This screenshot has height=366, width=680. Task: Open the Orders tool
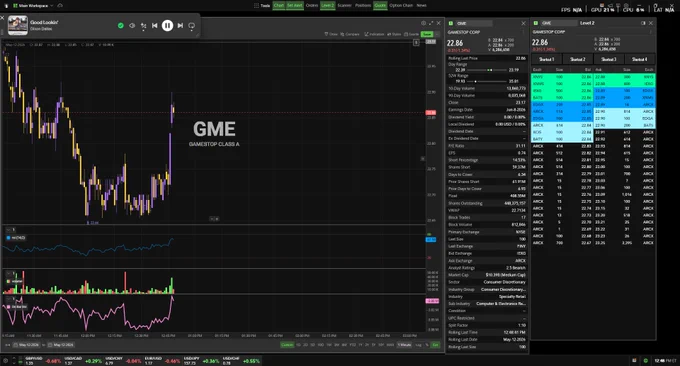[x=312, y=6]
